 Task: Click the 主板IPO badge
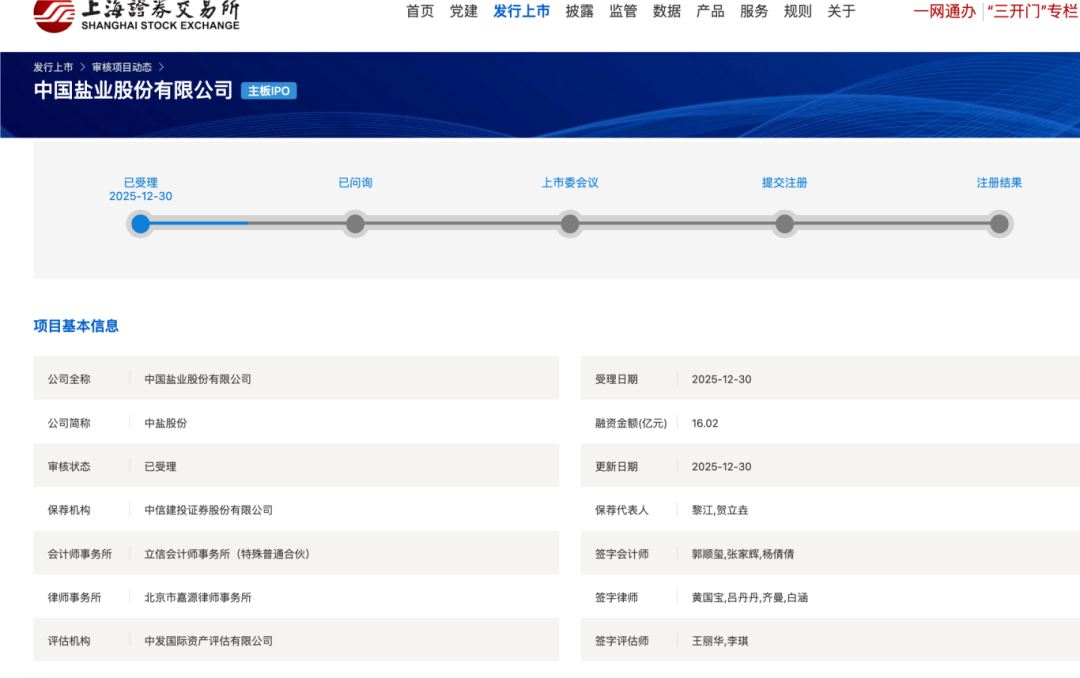pos(269,91)
